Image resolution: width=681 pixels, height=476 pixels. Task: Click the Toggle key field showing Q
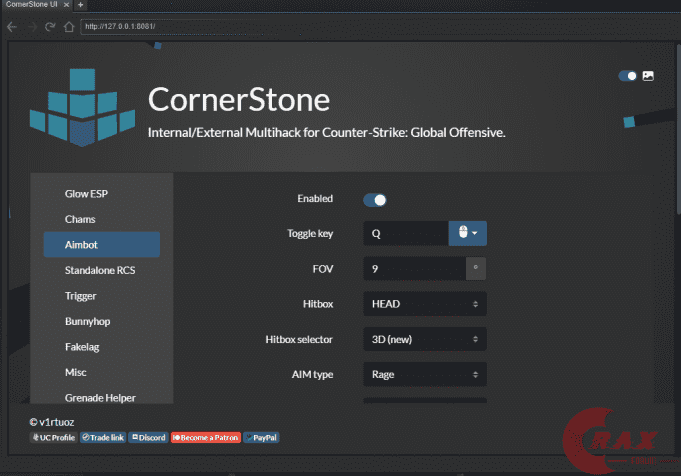tap(406, 234)
